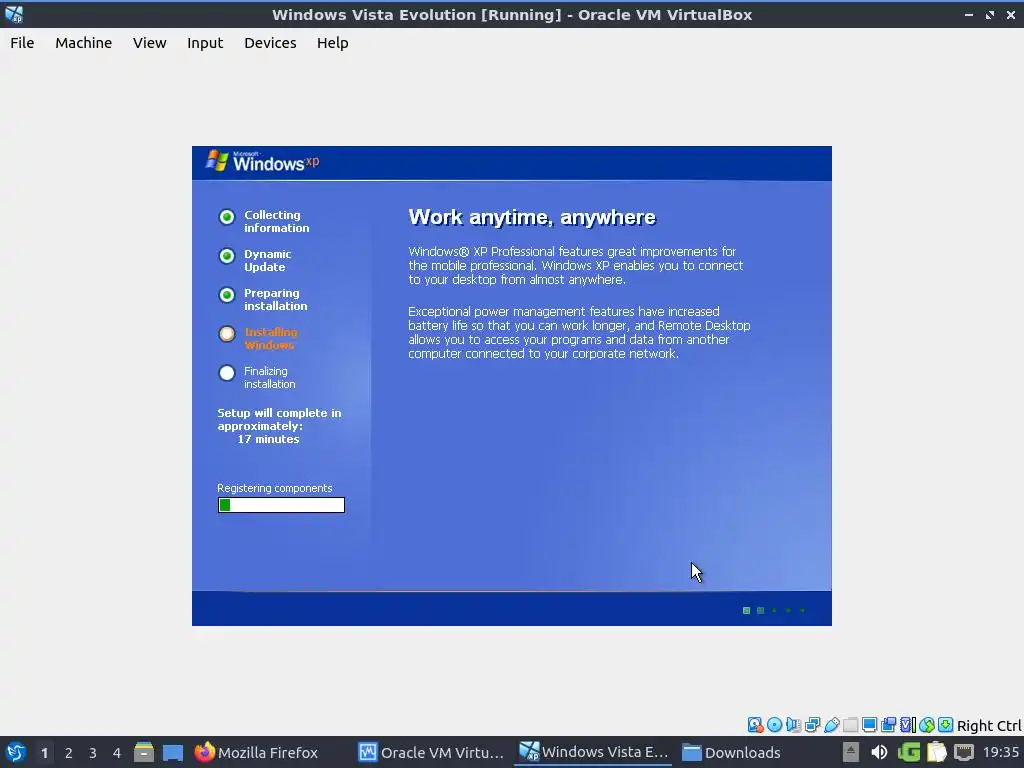Switch to Mozilla Firefox in the taskbar

[257, 752]
